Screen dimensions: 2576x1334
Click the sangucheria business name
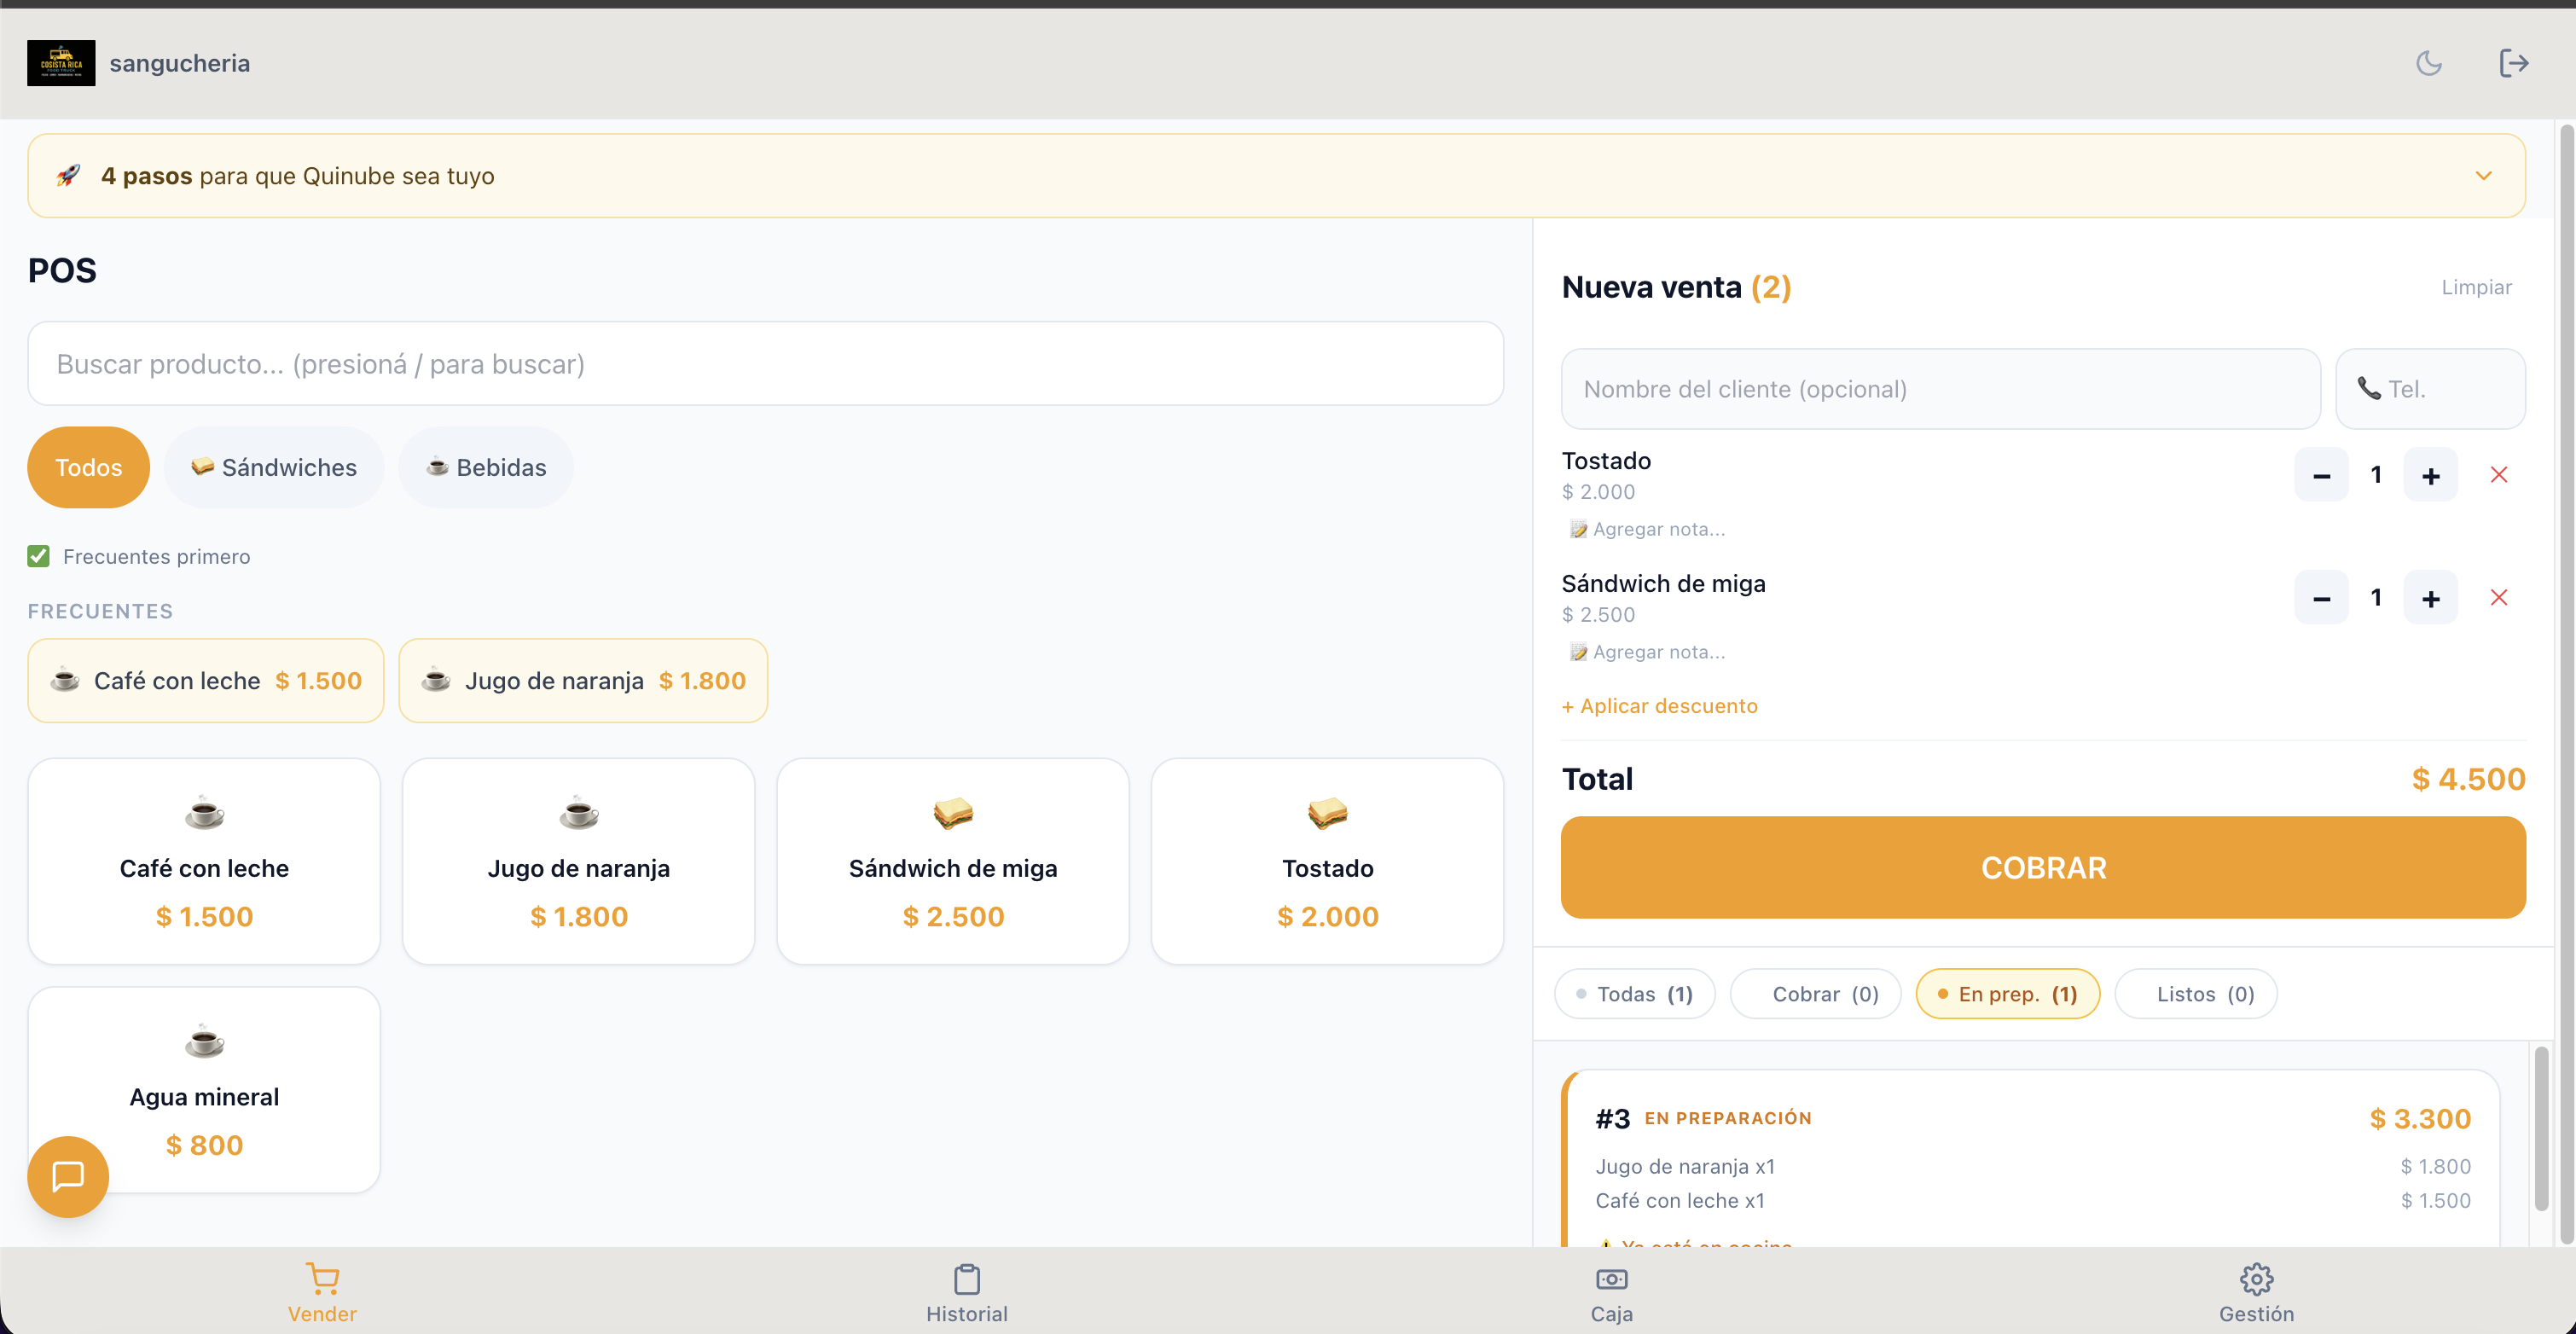tap(180, 63)
